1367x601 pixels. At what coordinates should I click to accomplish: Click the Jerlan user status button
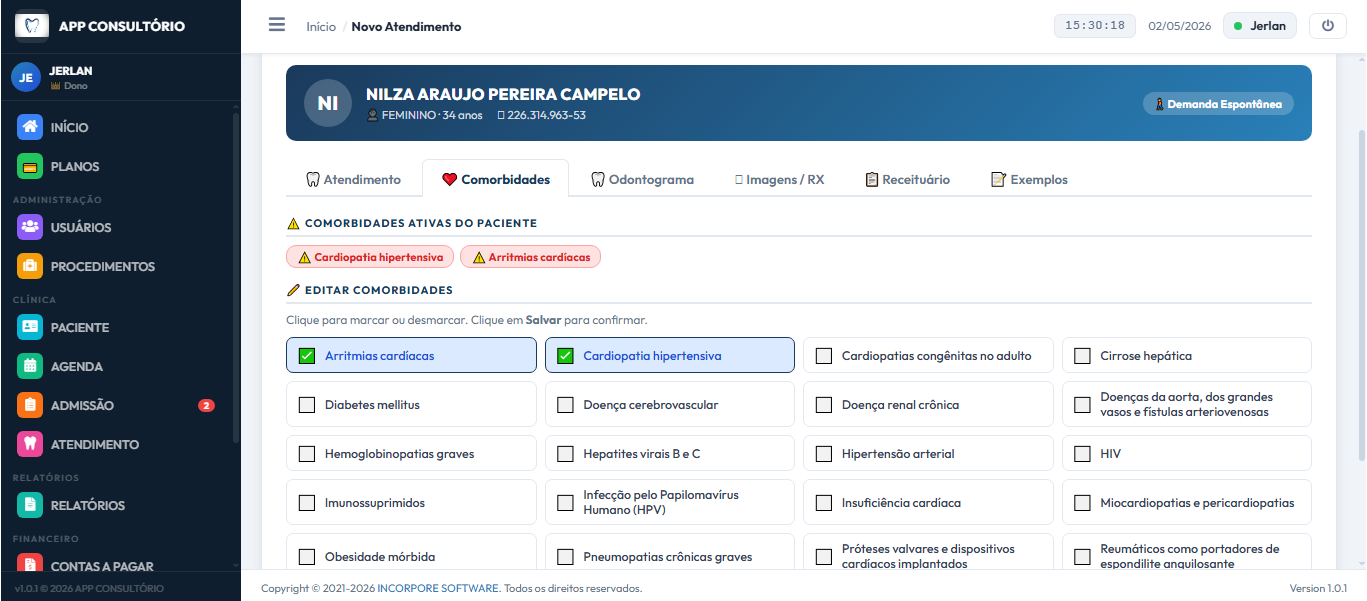point(1260,26)
